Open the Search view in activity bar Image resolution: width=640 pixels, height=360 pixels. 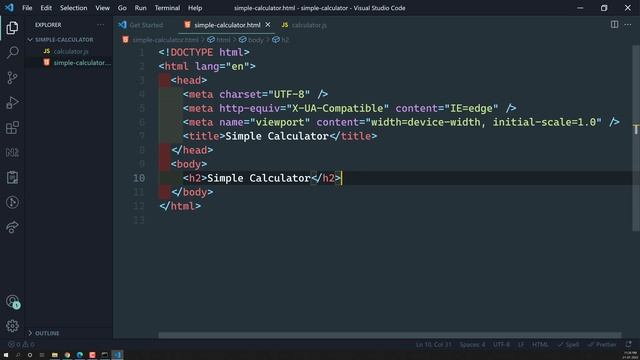pyautogui.click(x=12, y=52)
